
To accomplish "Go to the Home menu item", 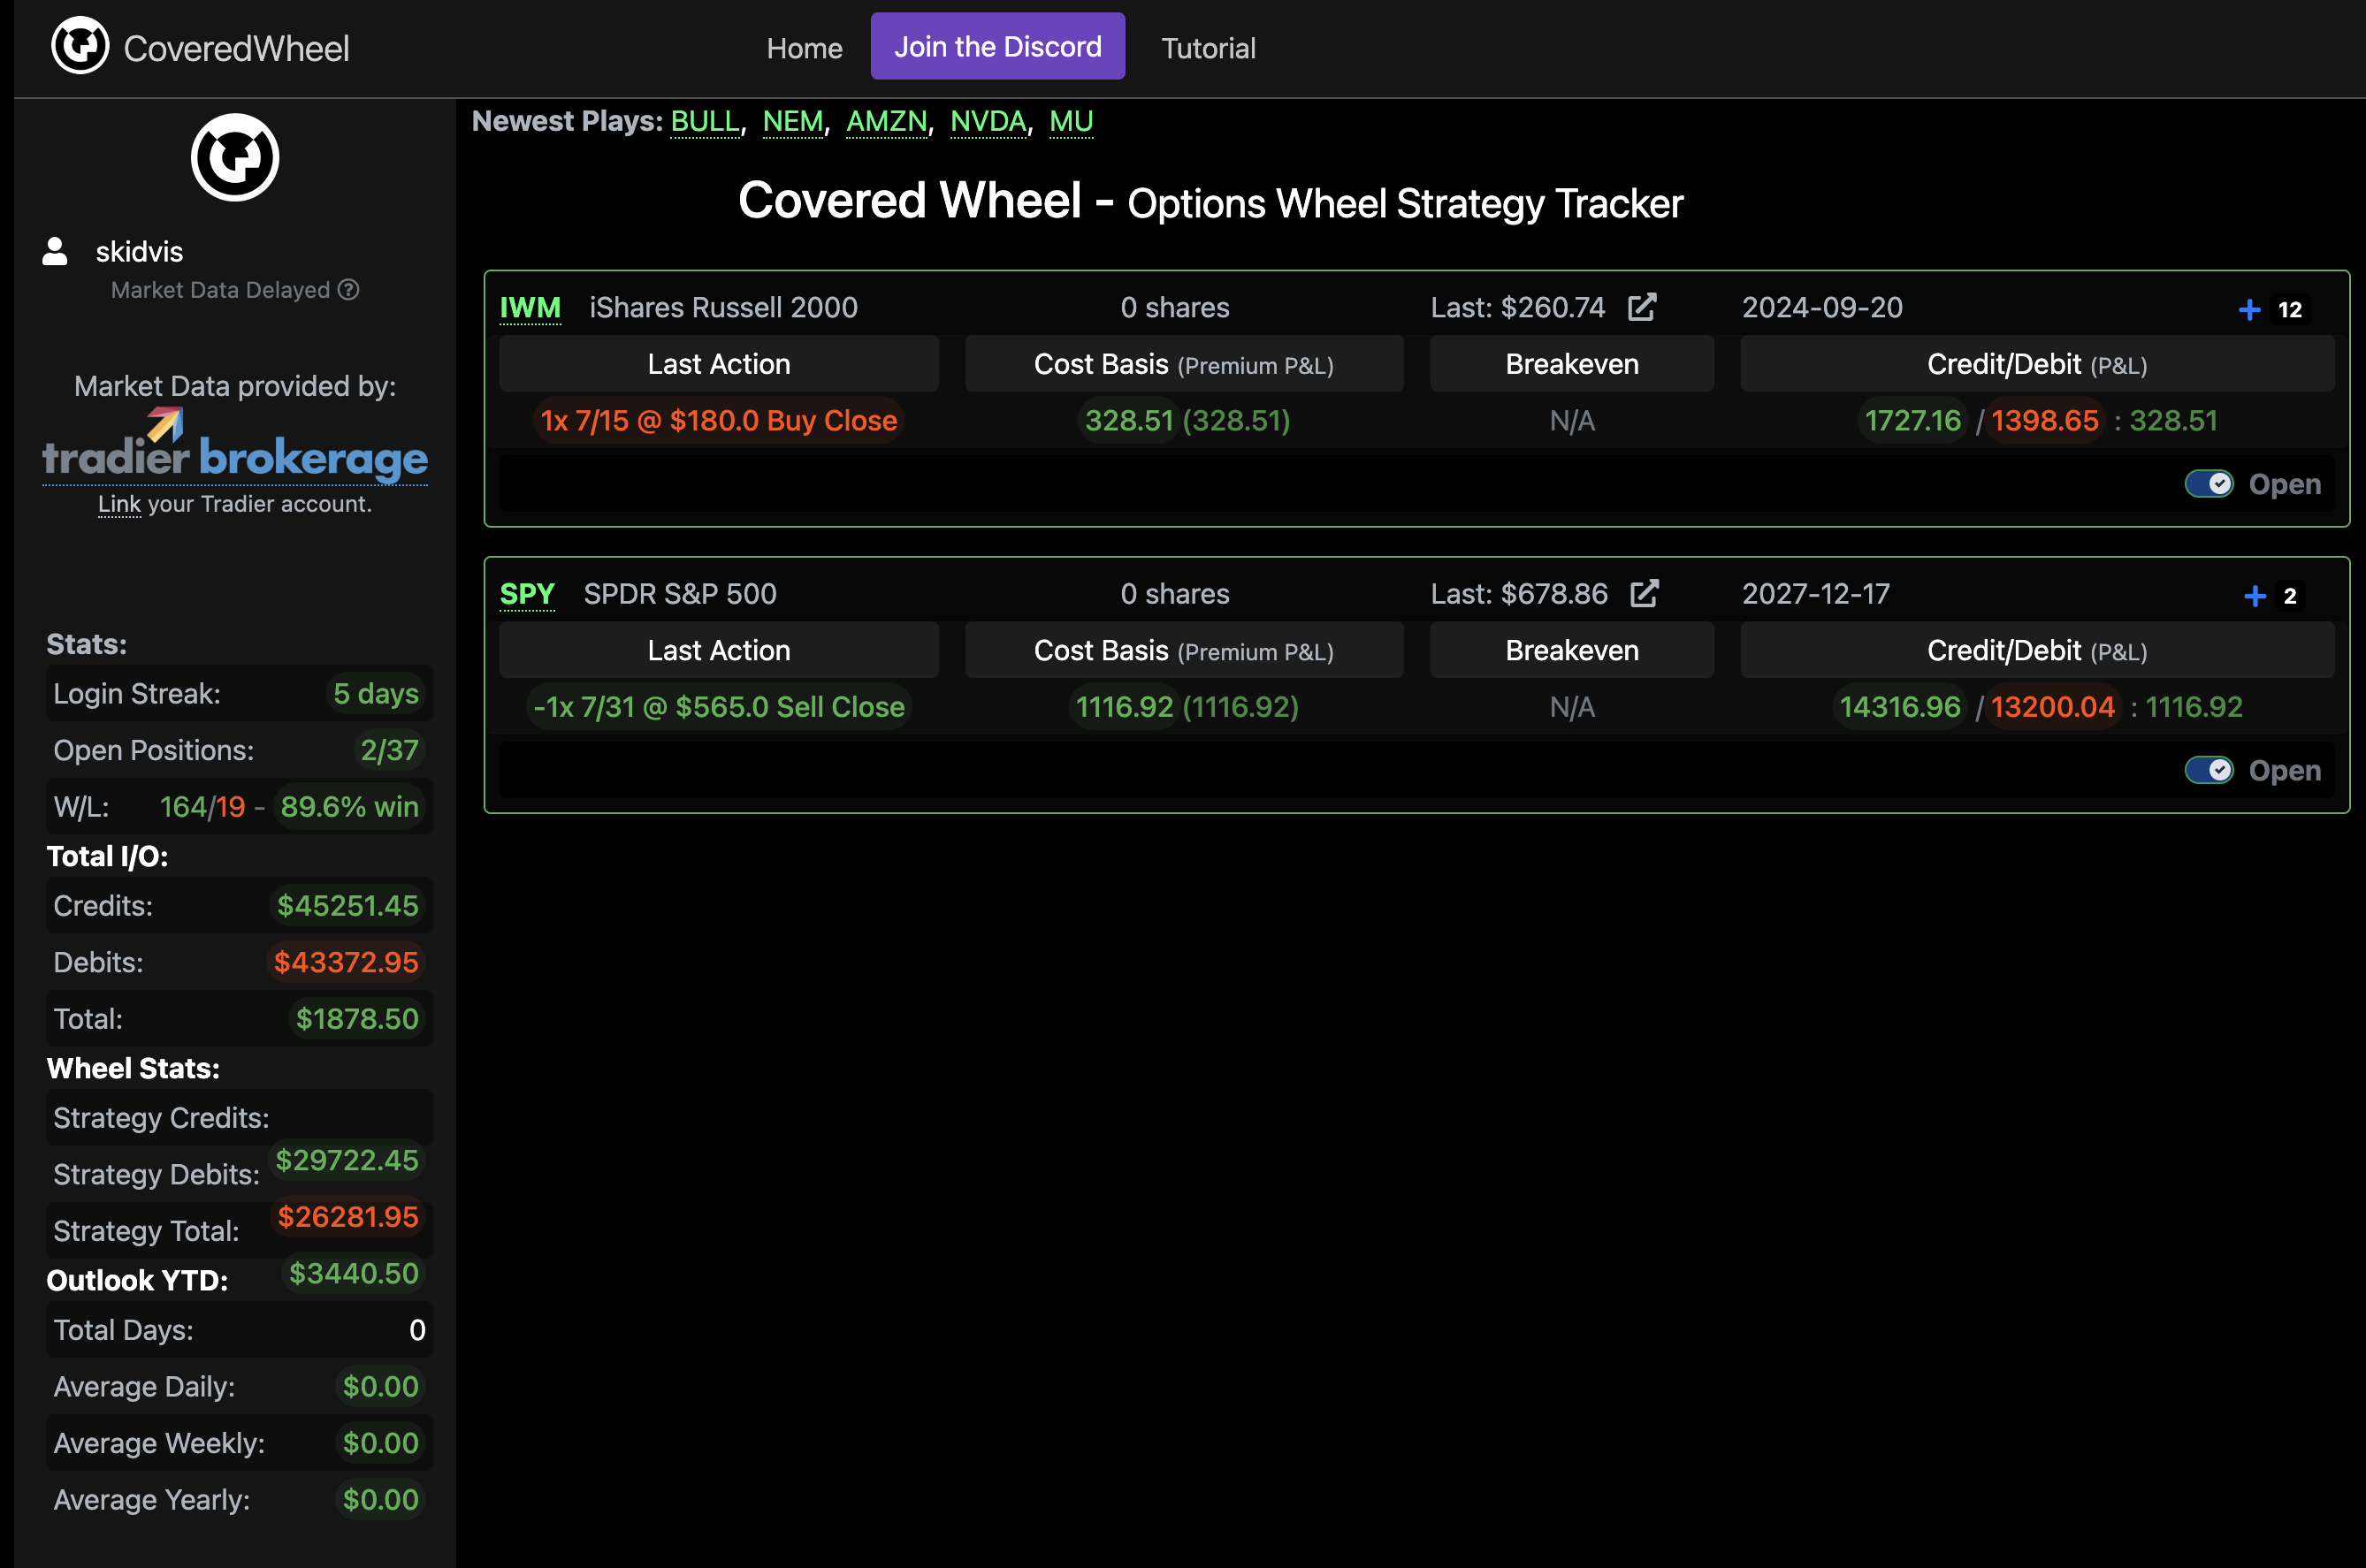I will pyautogui.click(x=804, y=48).
